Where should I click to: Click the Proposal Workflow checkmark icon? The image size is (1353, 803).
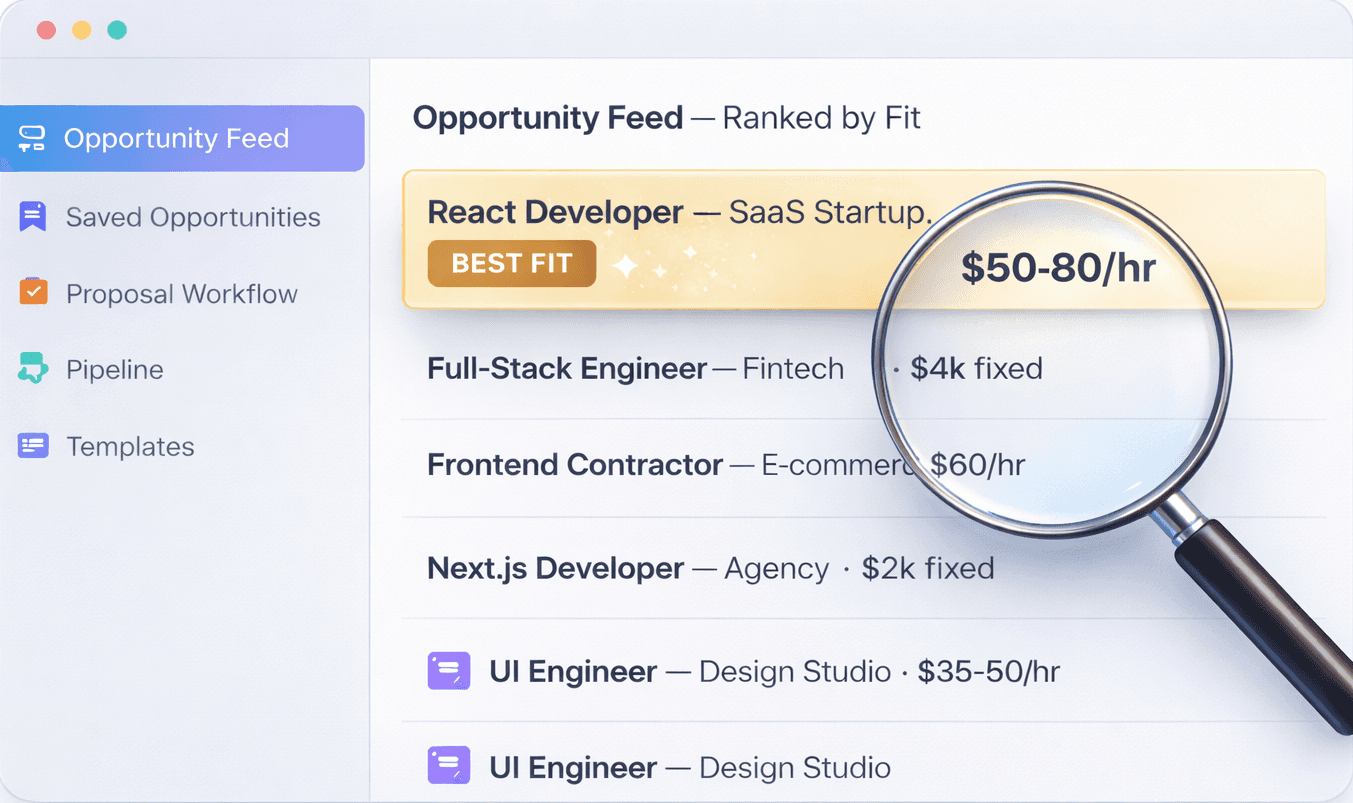pyautogui.click(x=31, y=293)
